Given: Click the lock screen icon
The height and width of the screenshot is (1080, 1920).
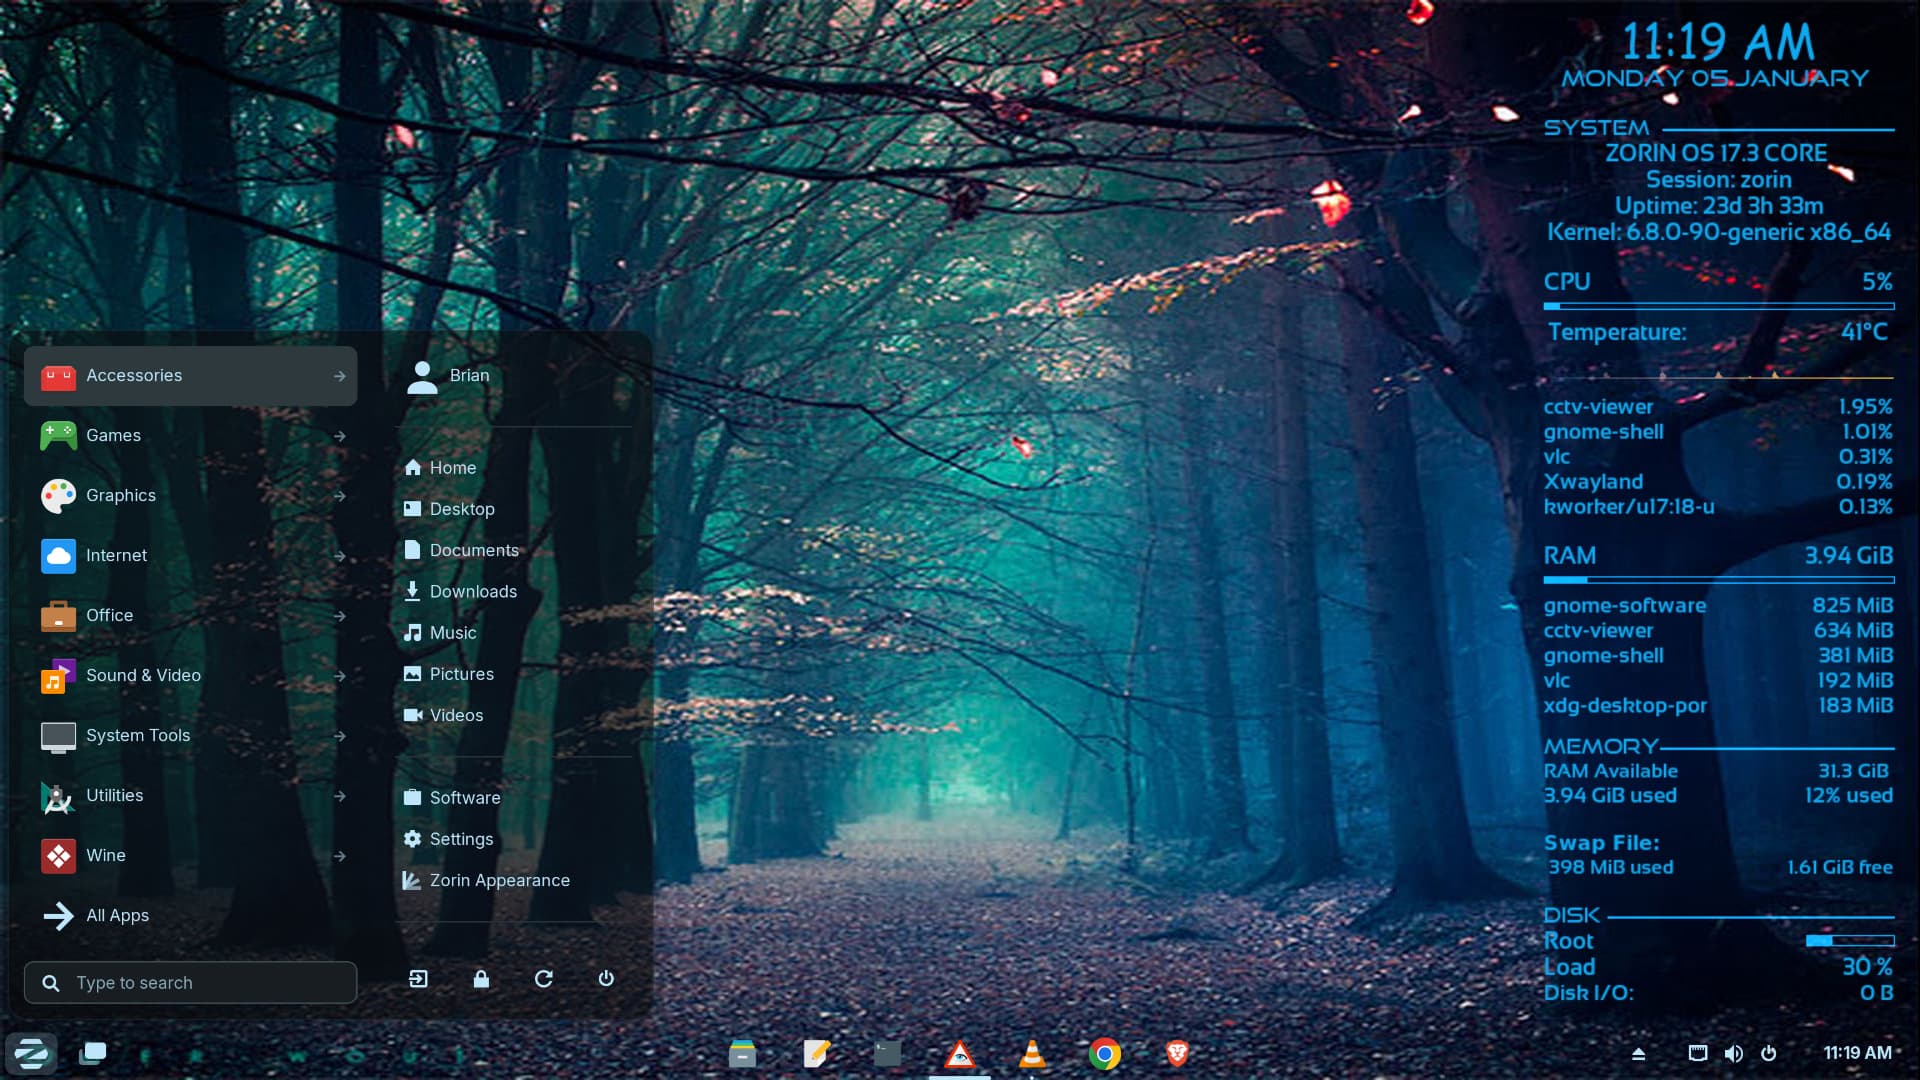Looking at the screenshot, I should pos(481,979).
